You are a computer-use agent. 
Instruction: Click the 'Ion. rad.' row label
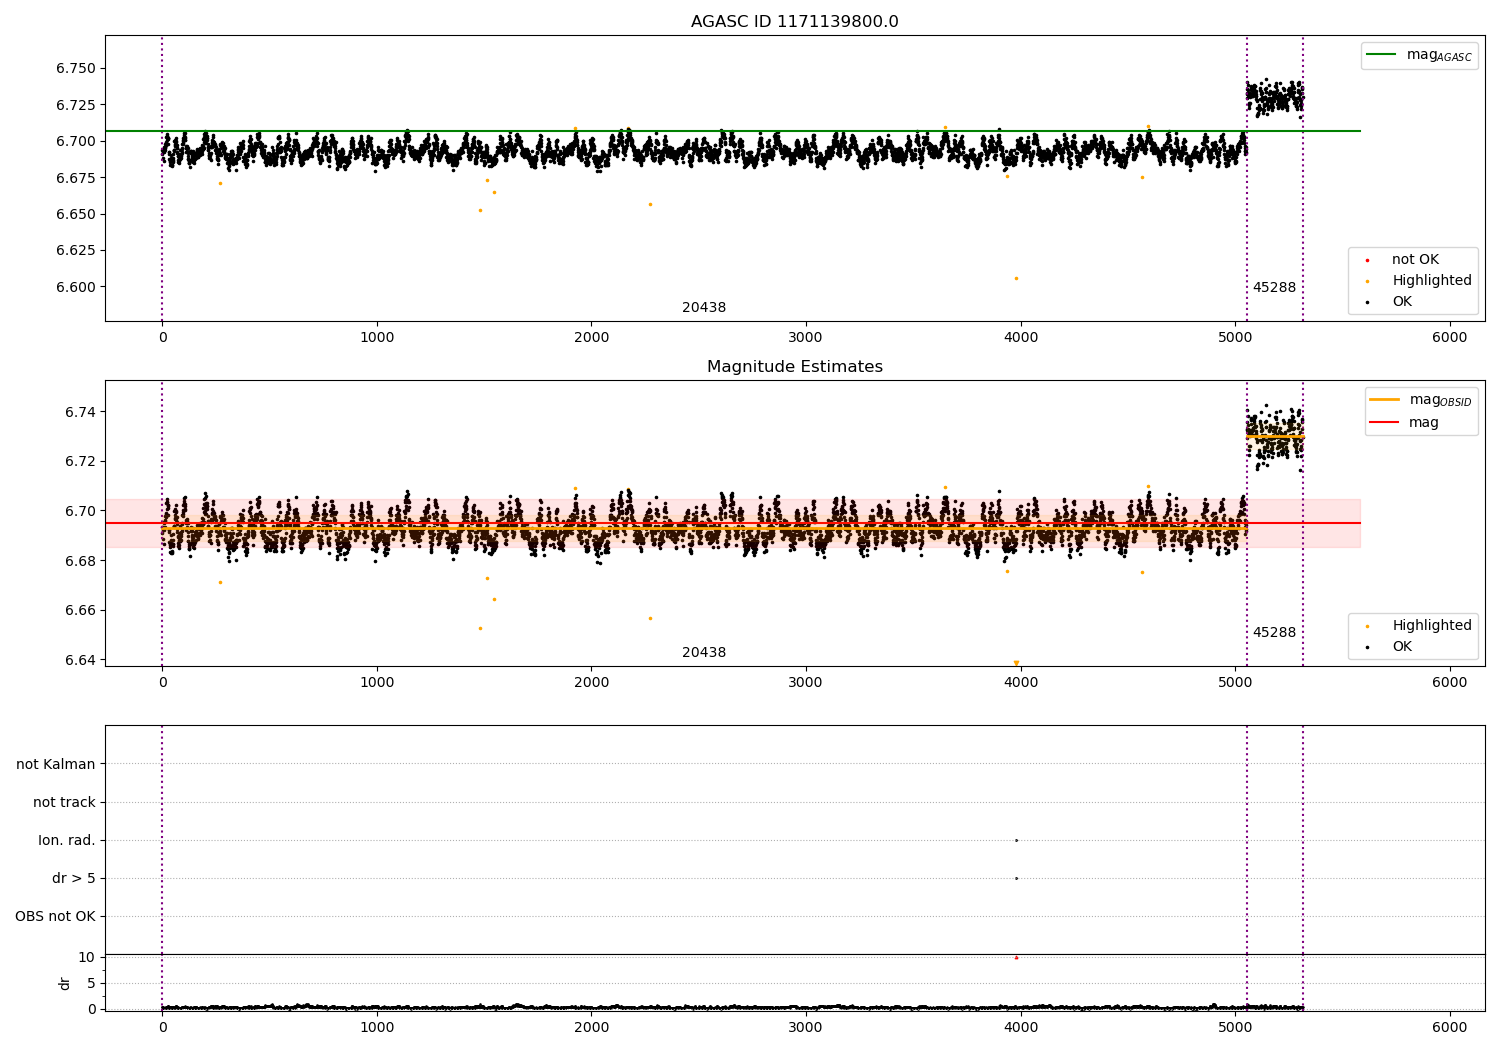tap(67, 841)
